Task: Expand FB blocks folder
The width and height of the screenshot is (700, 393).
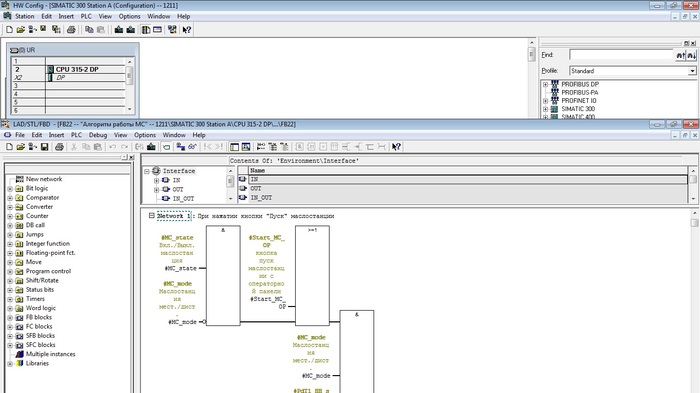Action: coord(10,318)
